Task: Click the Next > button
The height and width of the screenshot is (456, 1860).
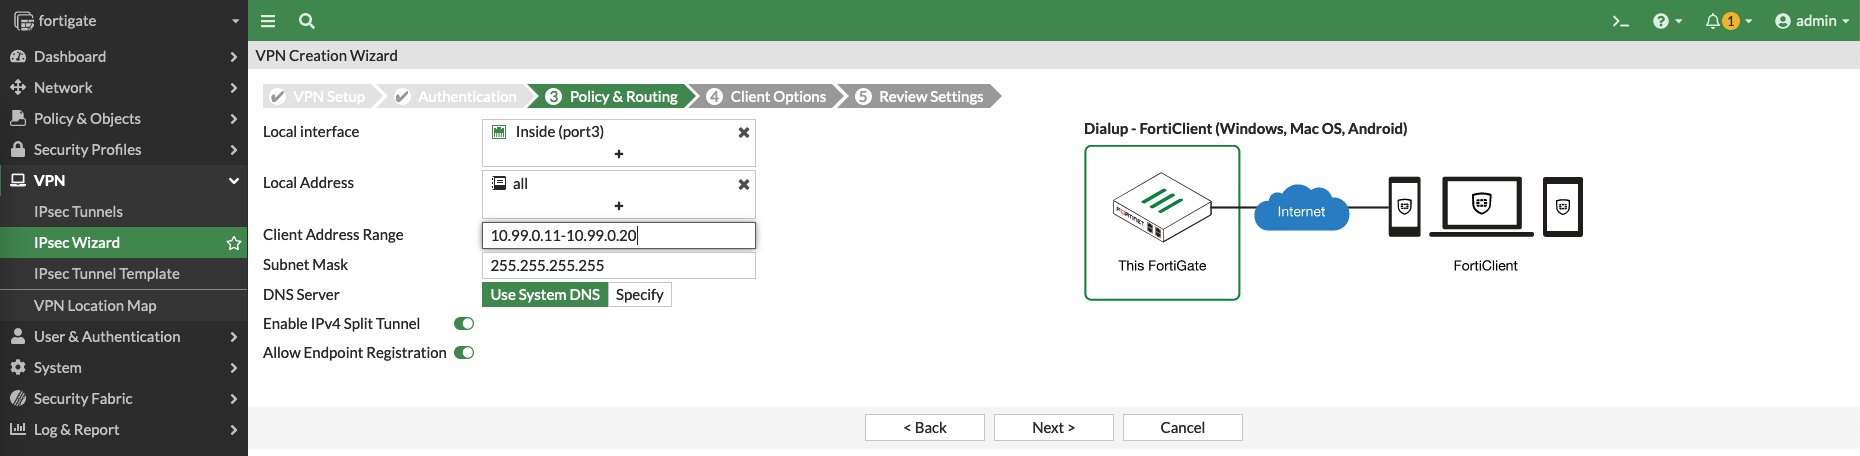Action: (x=1053, y=428)
